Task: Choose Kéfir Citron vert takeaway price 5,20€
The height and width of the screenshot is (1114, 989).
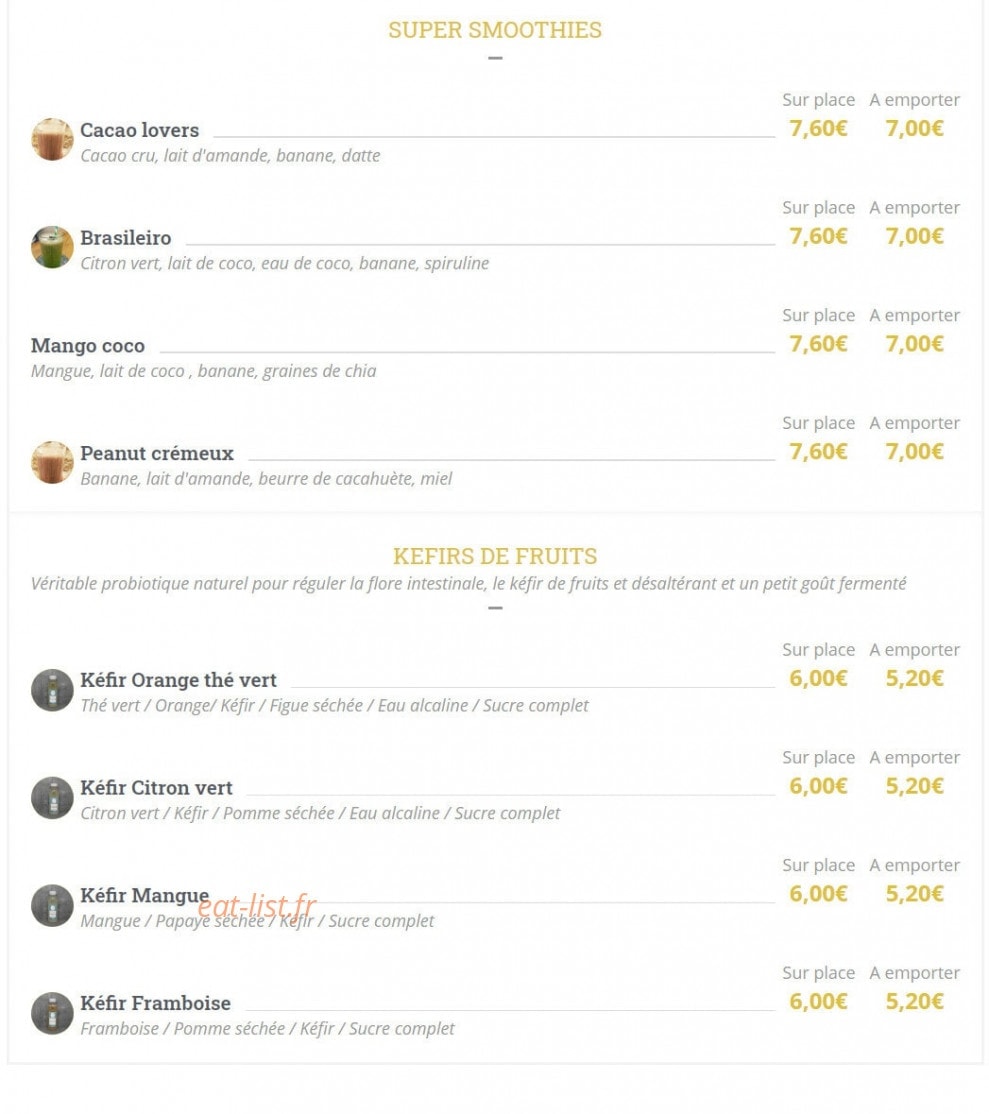Action: [914, 786]
